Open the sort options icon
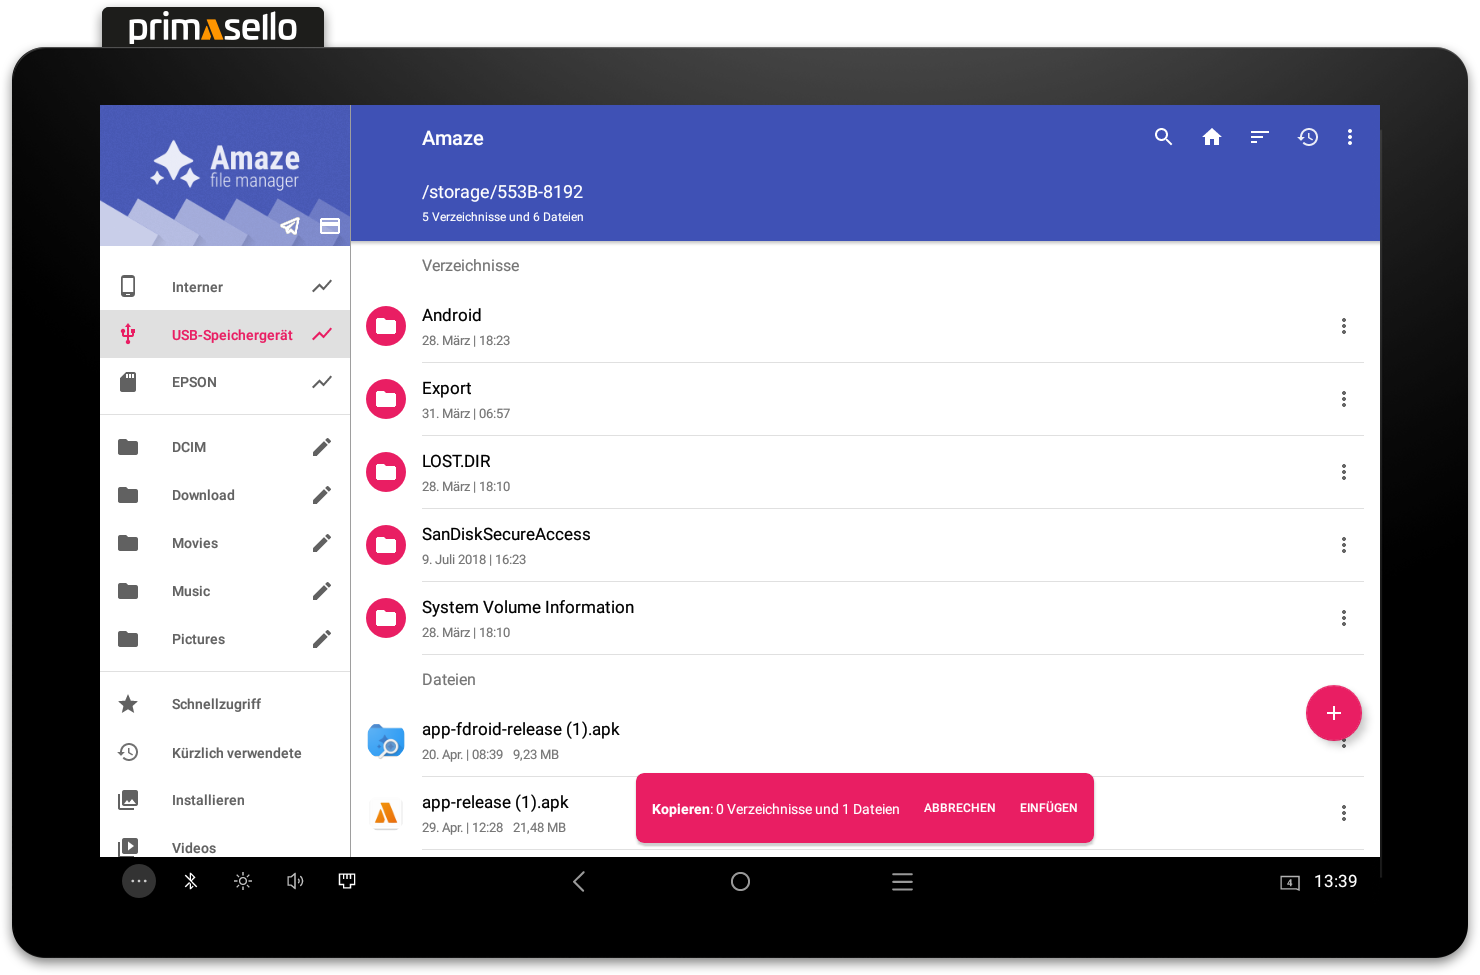Image resolution: width=1480 pixels, height=975 pixels. (1259, 137)
